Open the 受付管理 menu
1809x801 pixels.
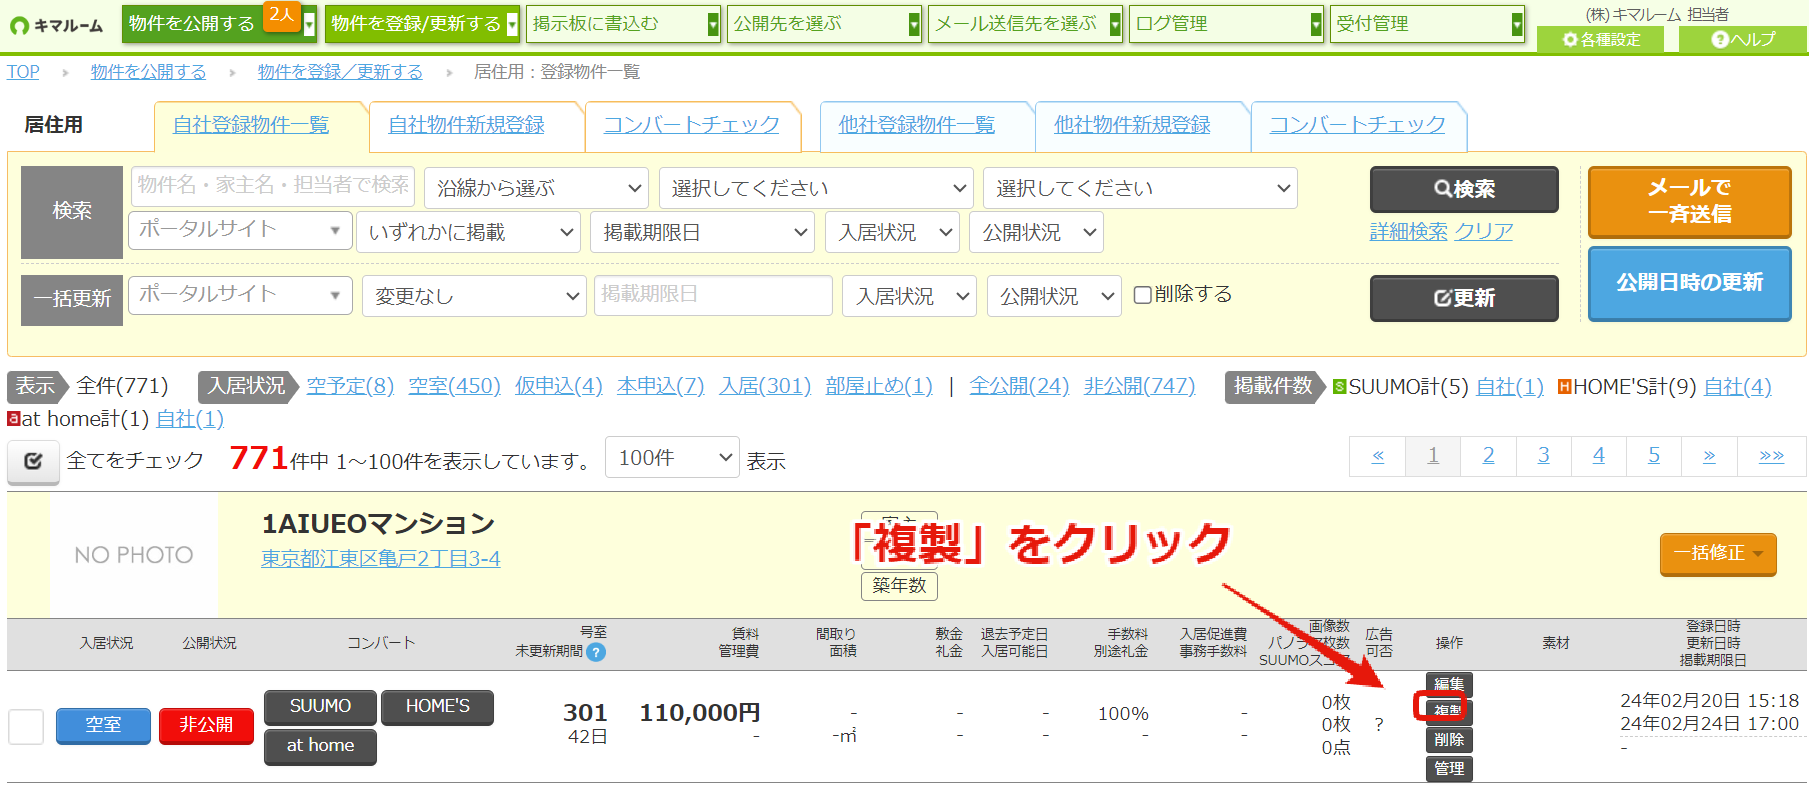click(x=1428, y=24)
